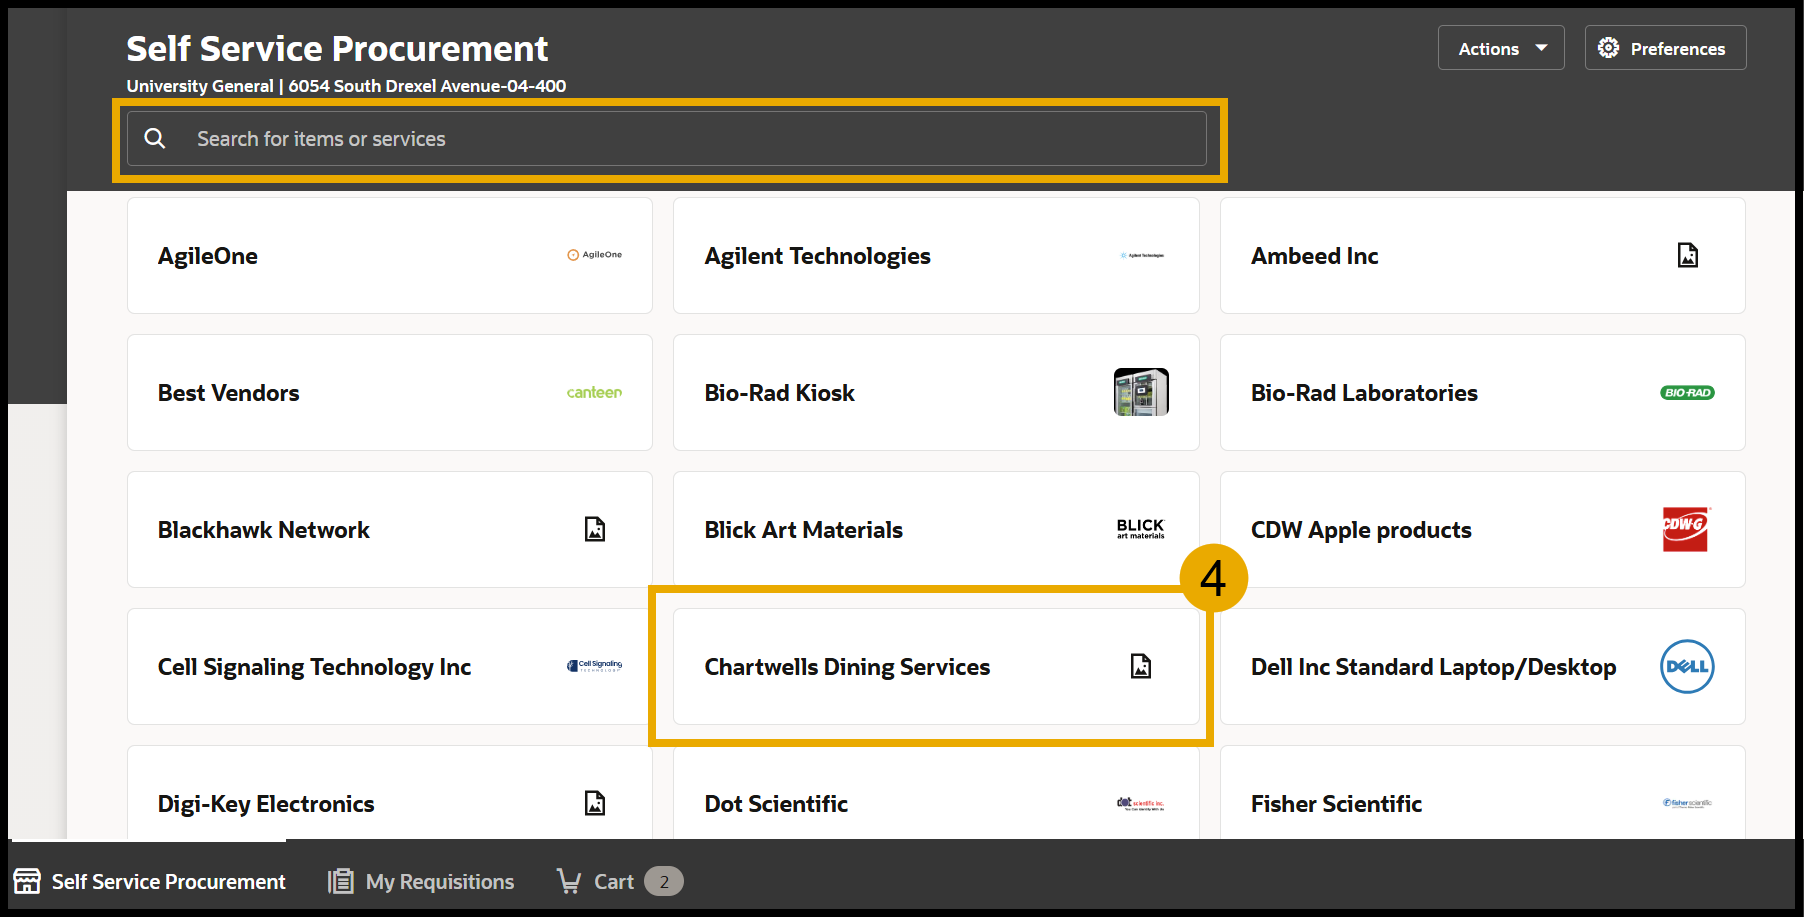Click the My Requisitions list icon

pyautogui.click(x=341, y=881)
